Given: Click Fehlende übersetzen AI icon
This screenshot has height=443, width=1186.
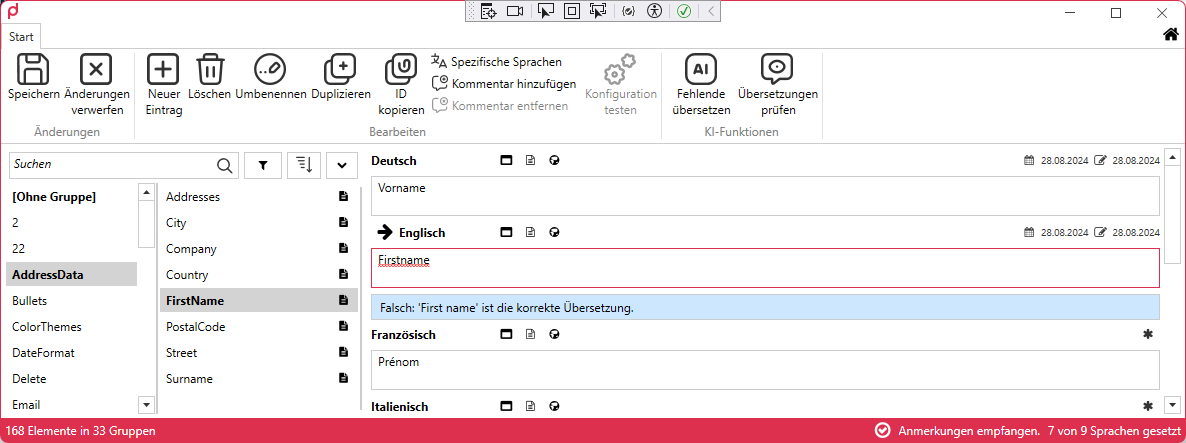Looking at the screenshot, I should click(x=701, y=70).
